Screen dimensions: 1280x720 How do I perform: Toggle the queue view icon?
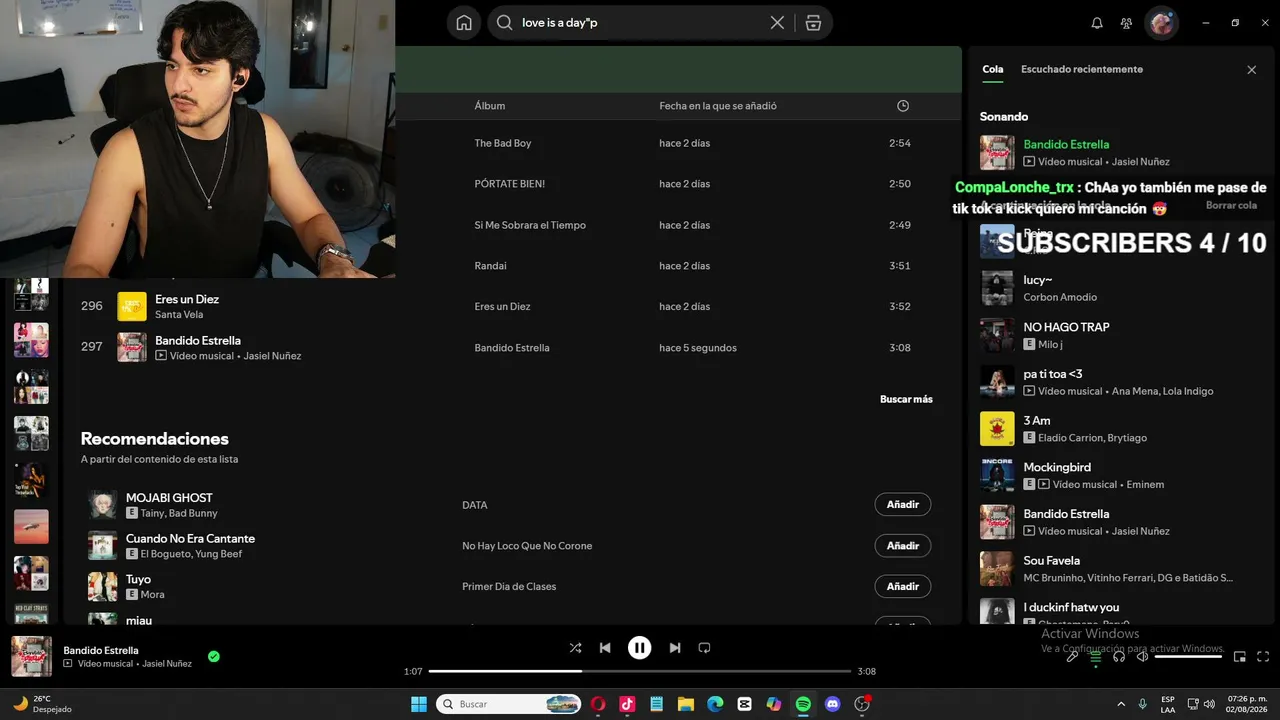tap(1096, 657)
